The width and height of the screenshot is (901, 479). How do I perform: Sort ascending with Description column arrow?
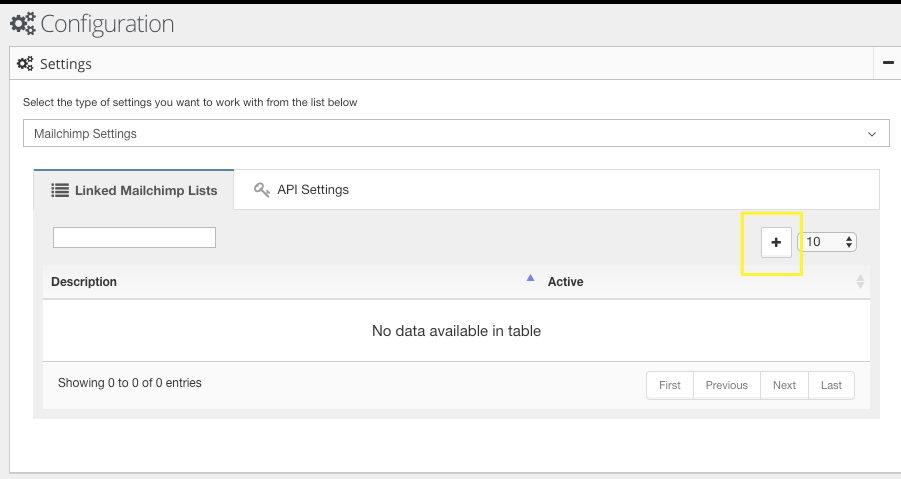530,278
